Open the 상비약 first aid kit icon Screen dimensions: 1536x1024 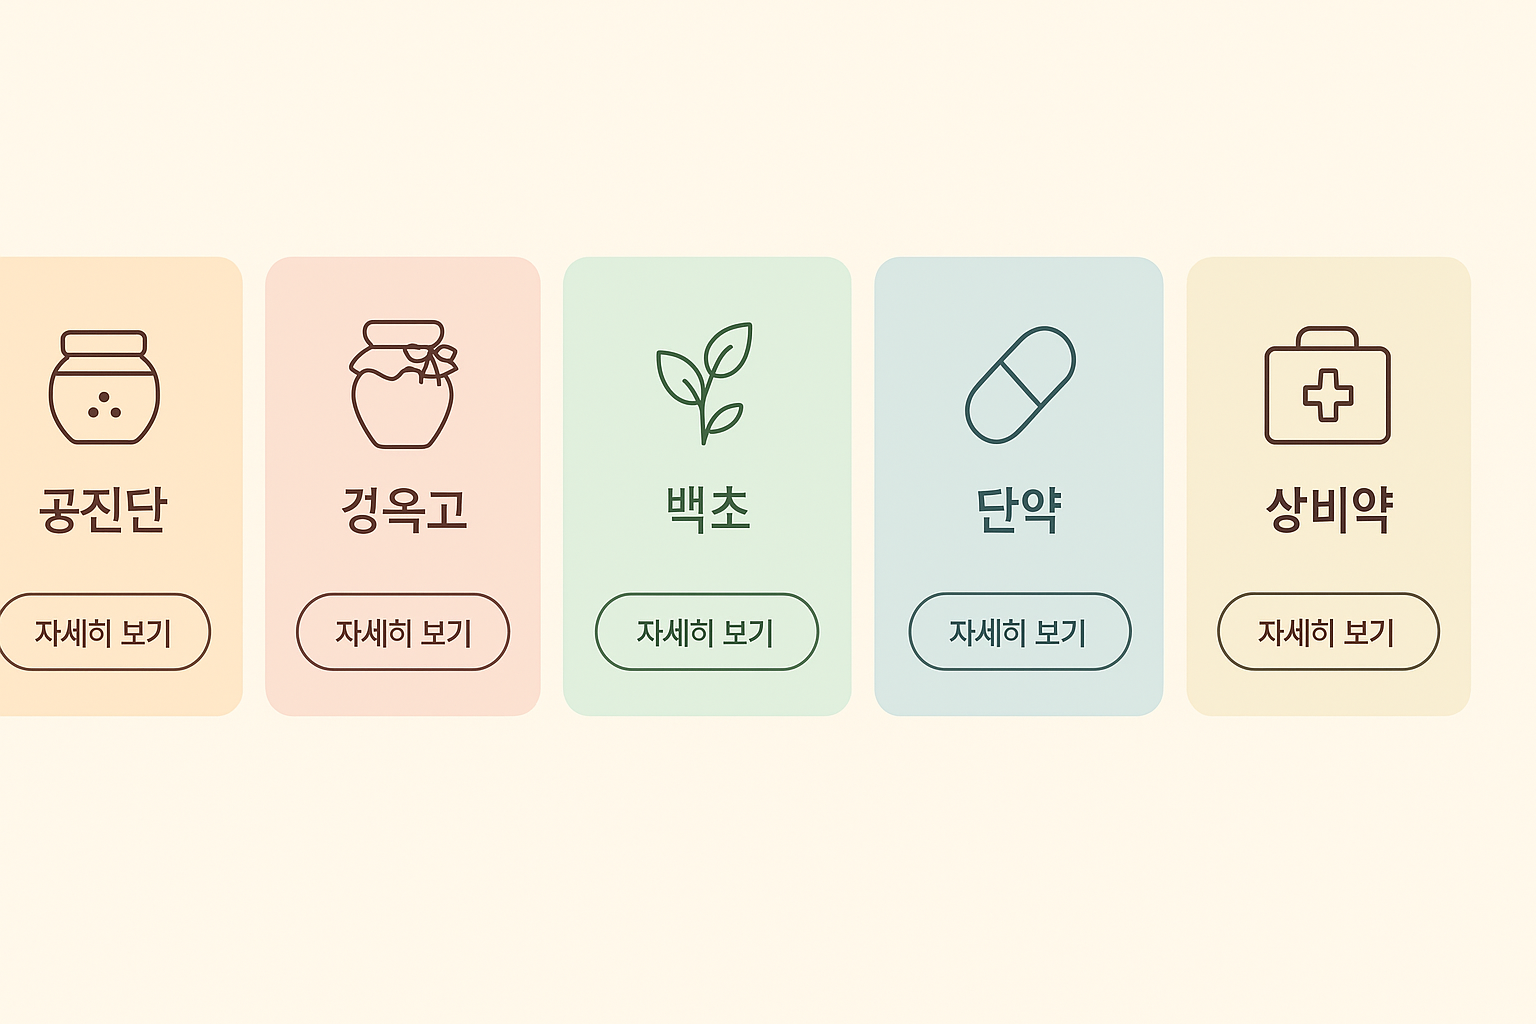[1327, 386]
